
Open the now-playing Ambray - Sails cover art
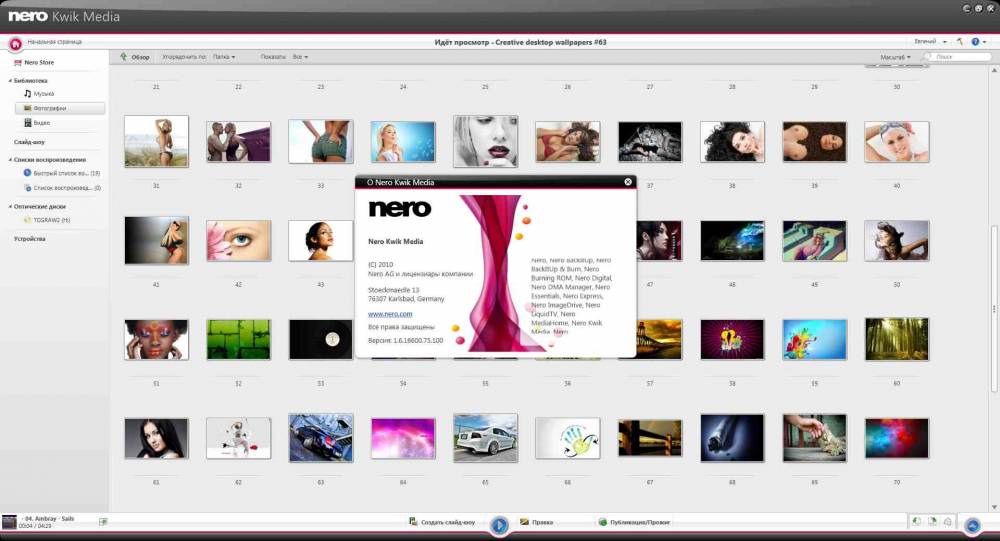tap(9, 522)
